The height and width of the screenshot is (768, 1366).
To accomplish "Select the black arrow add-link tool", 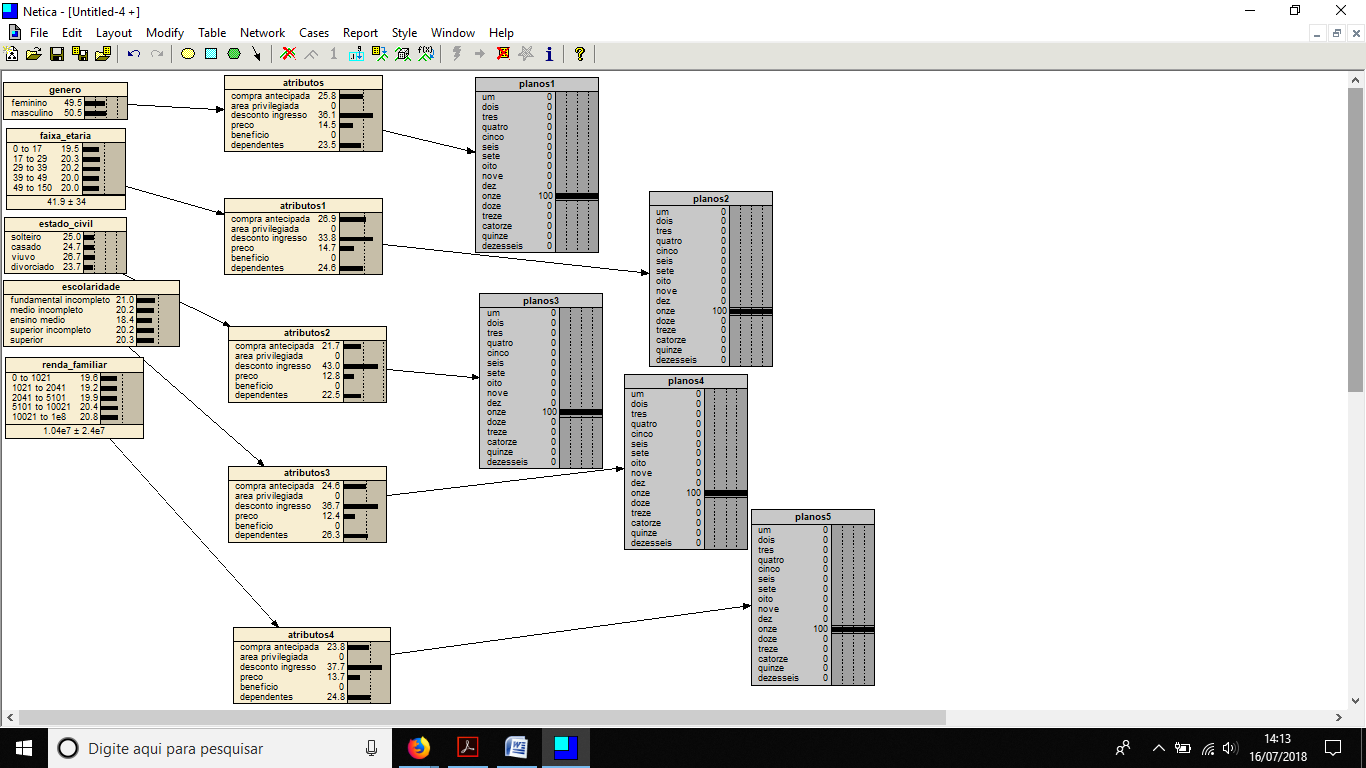I will pyautogui.click(x=257, y=54).
